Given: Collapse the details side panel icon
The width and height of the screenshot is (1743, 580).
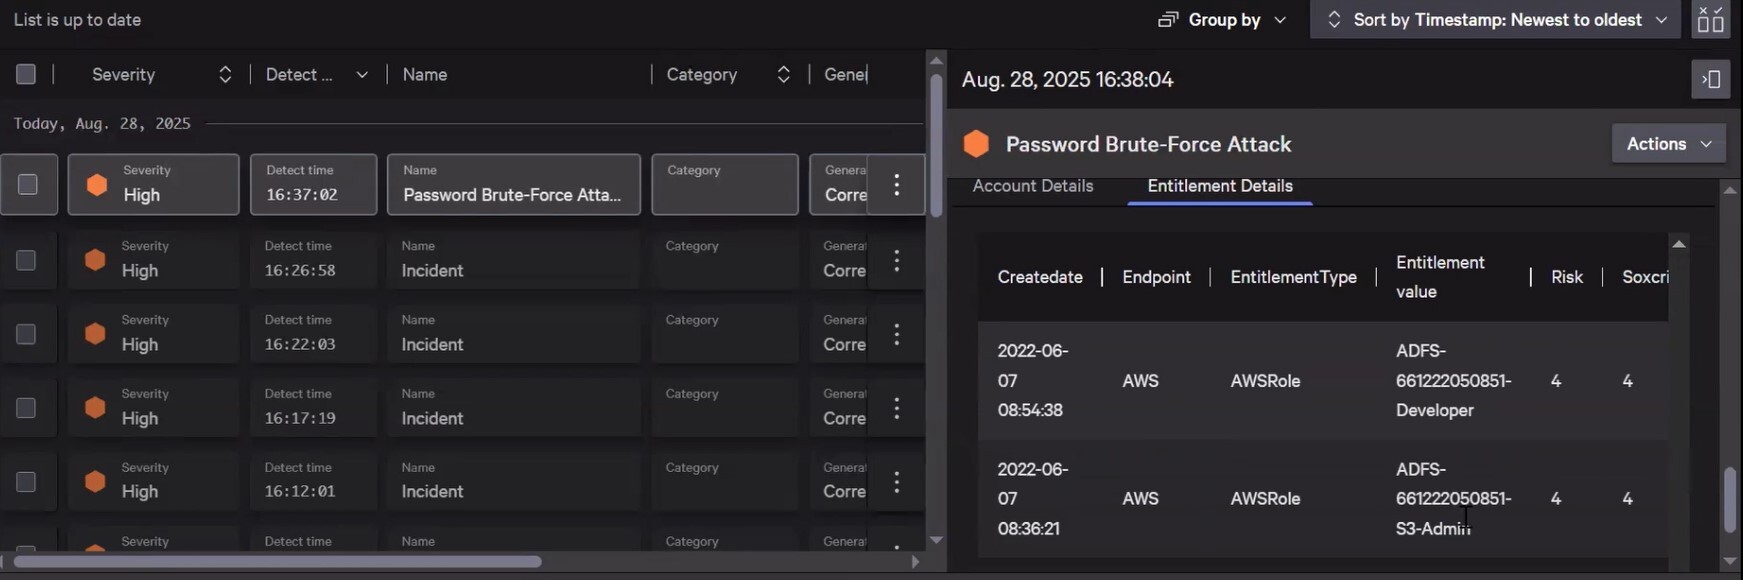Looking at the screenshot, I should (1710, 79).
